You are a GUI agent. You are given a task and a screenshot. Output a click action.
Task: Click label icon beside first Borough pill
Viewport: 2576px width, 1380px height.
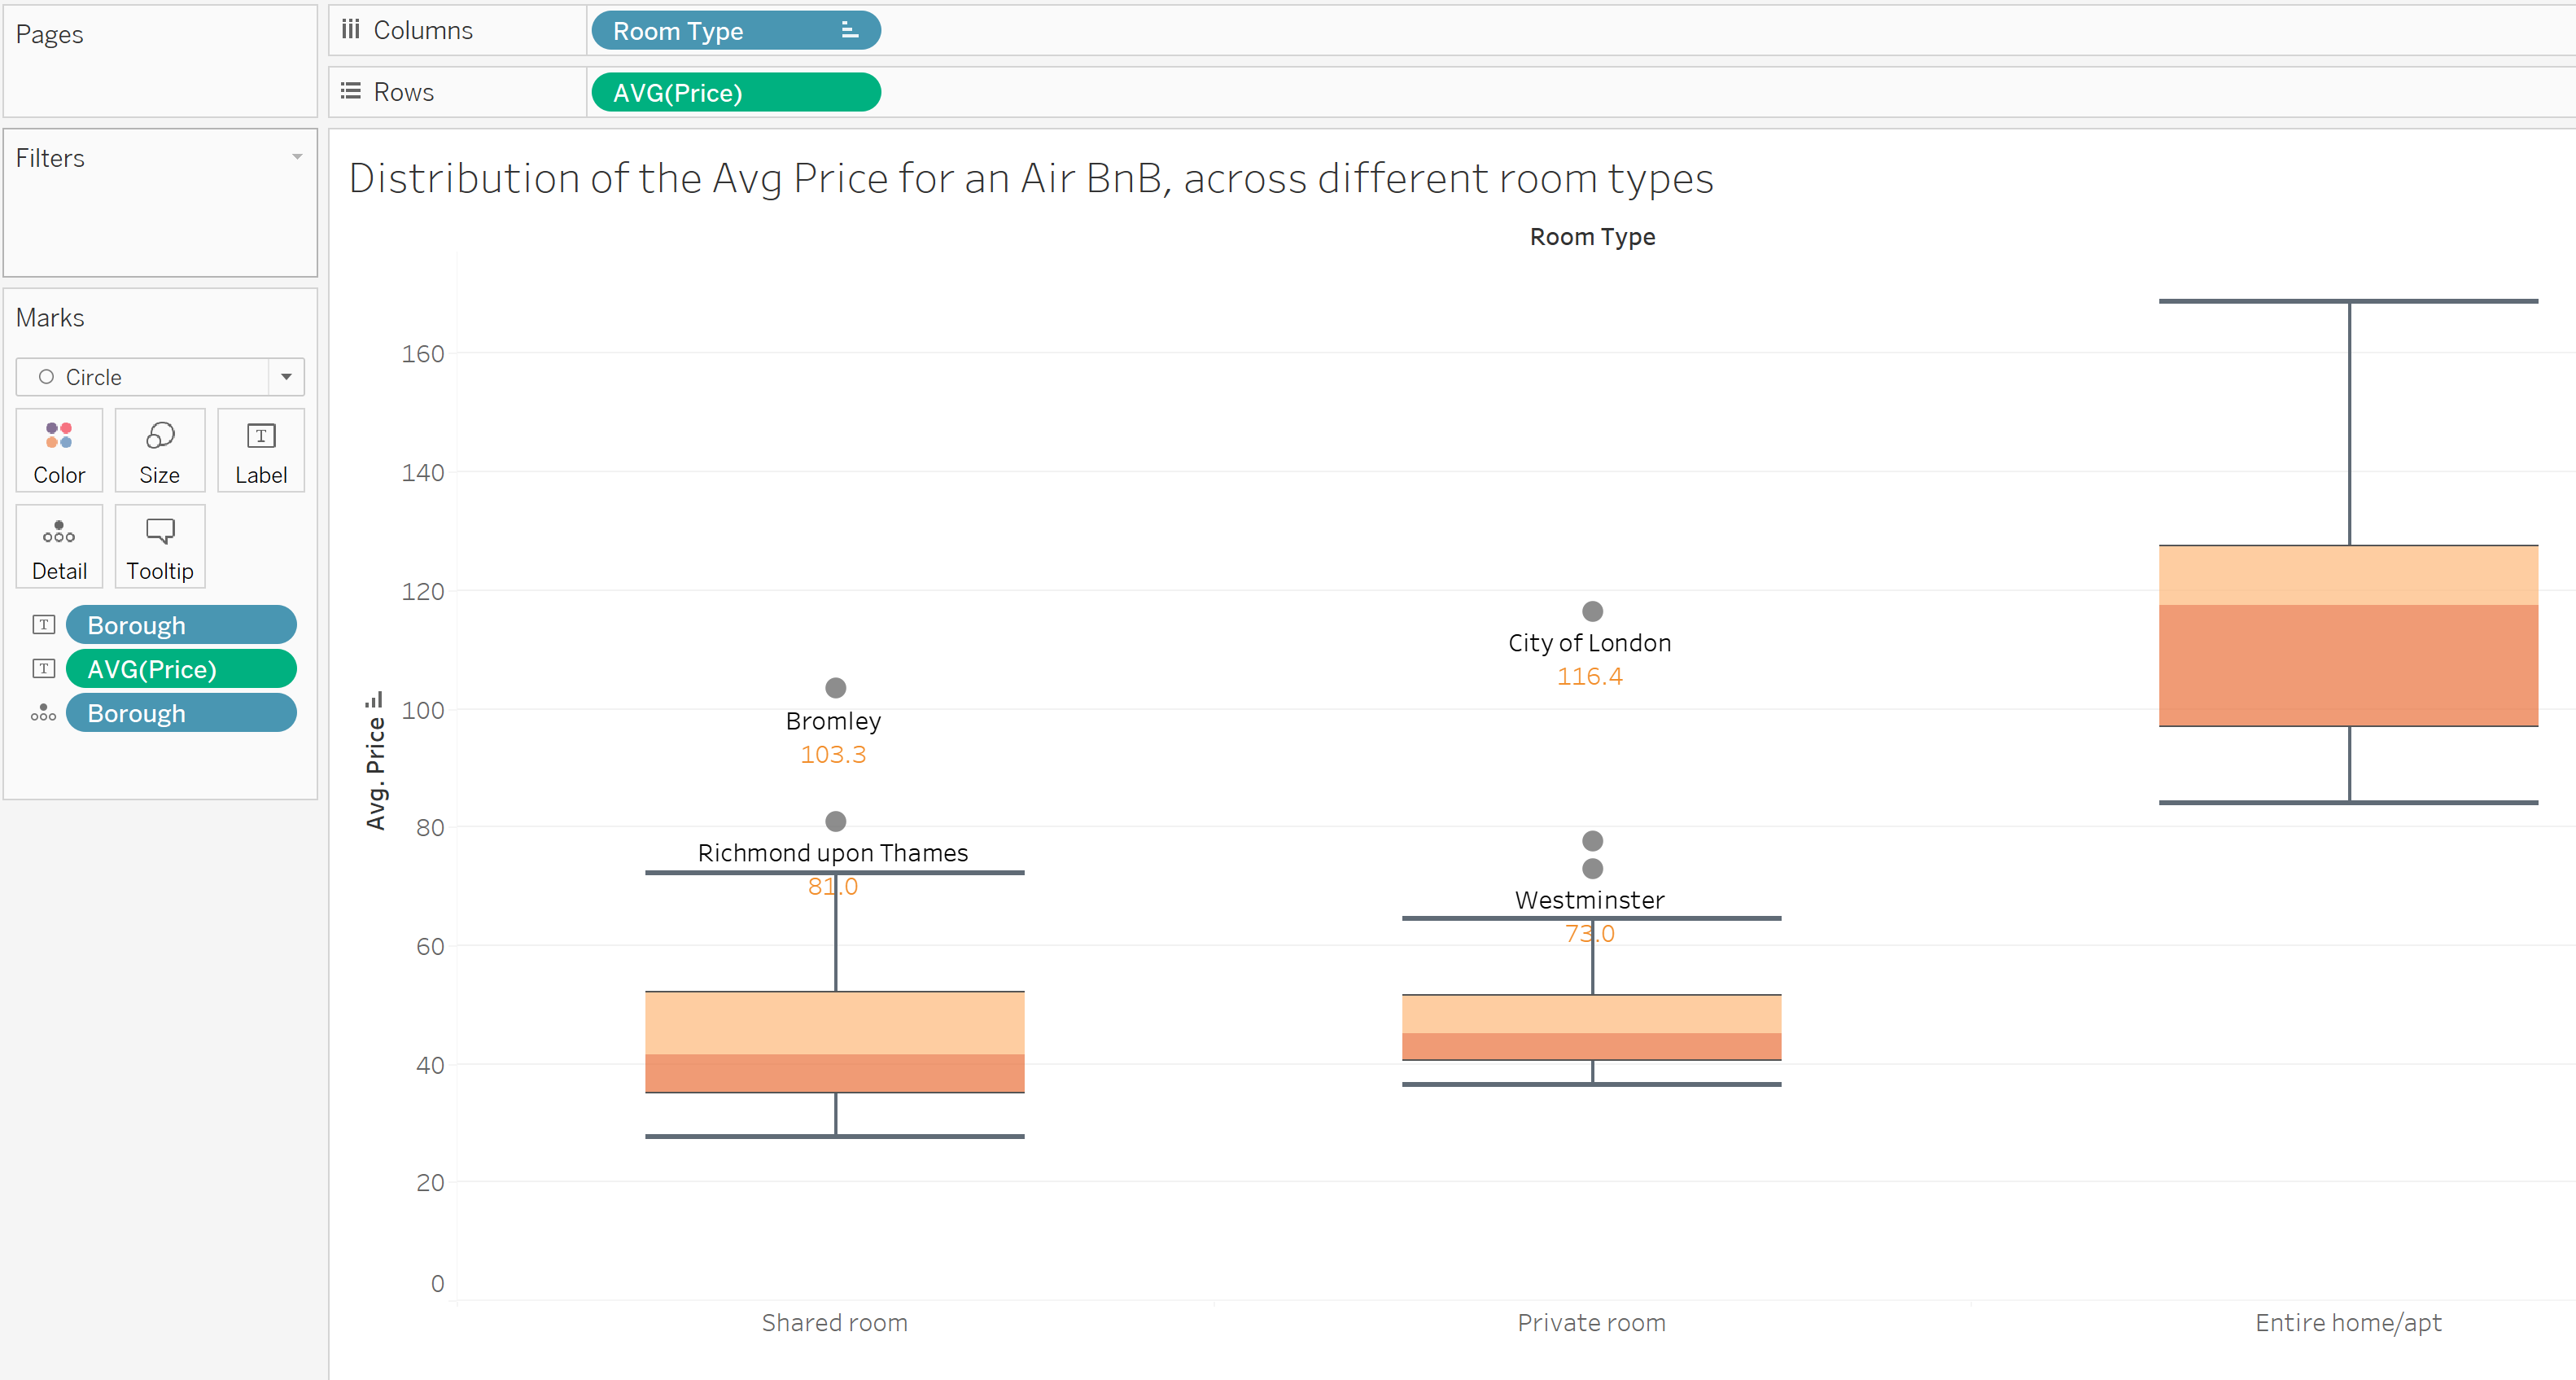click(x=44, y=625)
